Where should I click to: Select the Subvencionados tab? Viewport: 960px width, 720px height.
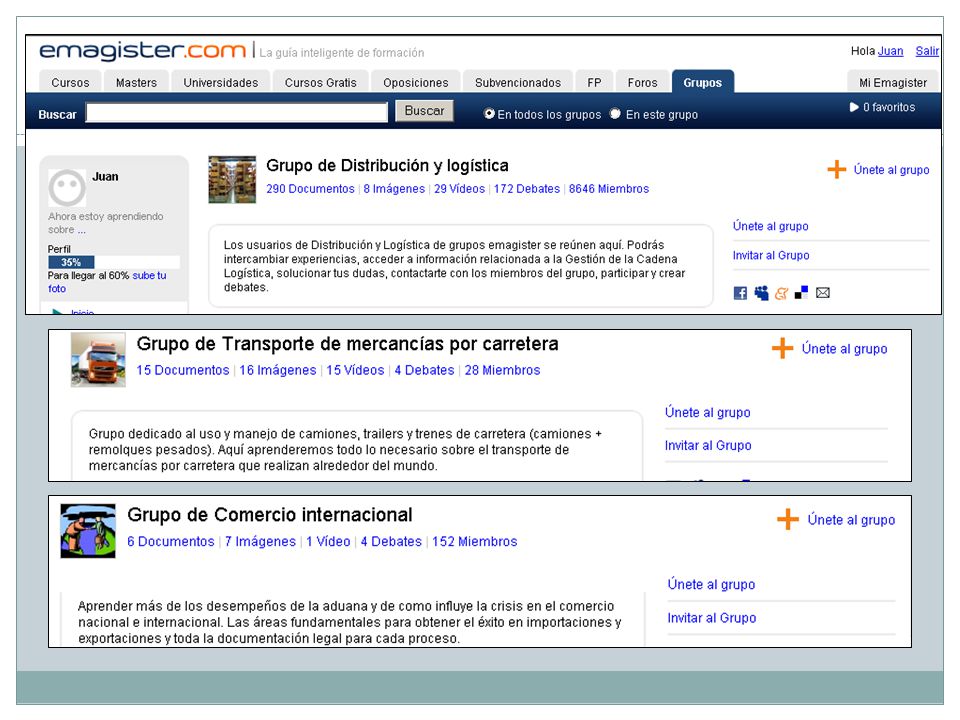point(517,82)
